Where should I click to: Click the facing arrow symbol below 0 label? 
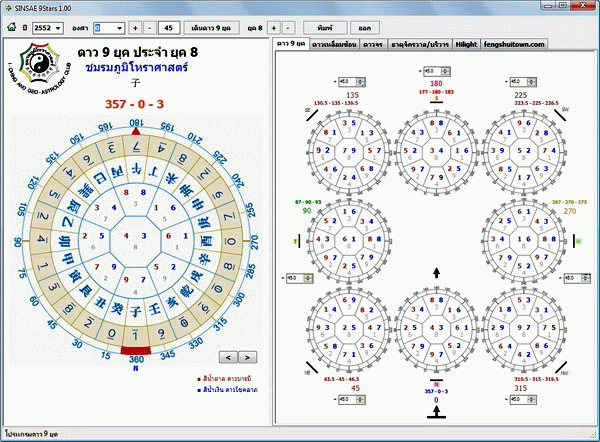click(x=436, y=412)
